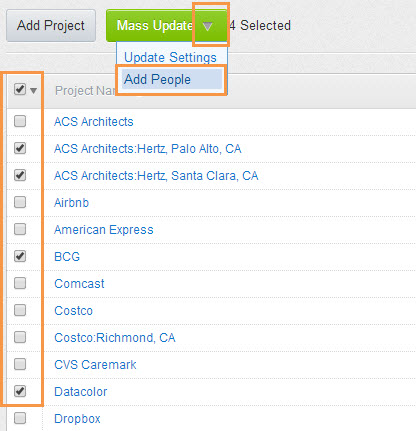Screen dimensions: 416x431
Task: Choose Update Settings menu option
Action: point(170,57)
